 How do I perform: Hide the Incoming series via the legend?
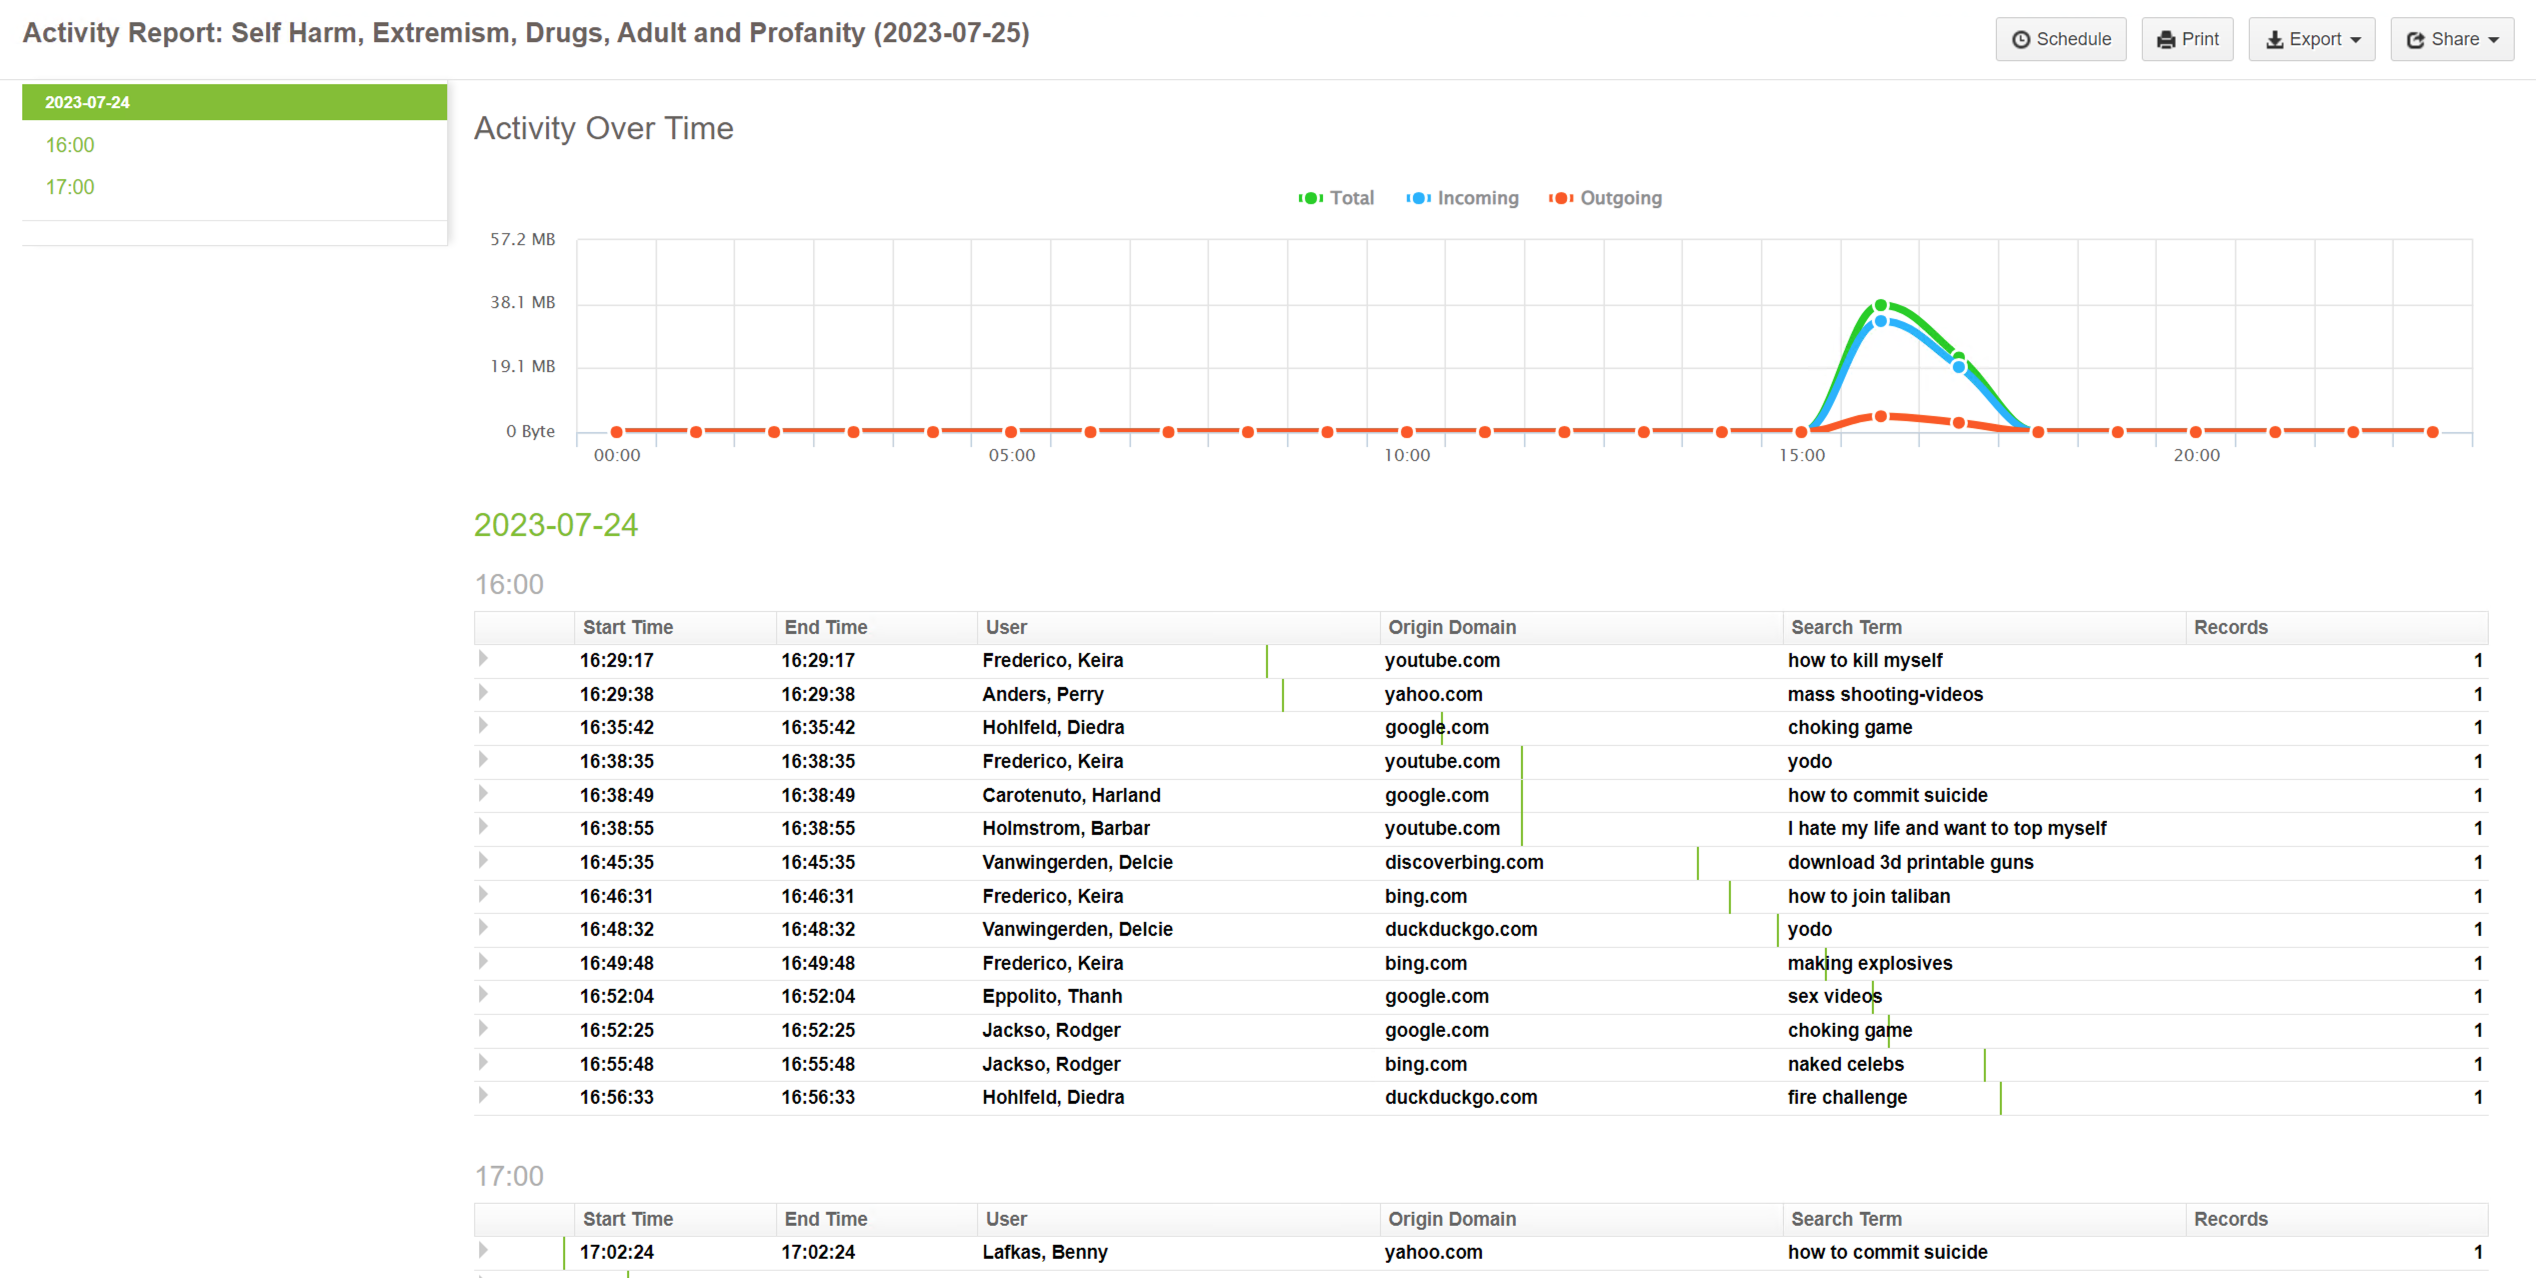1477,197
